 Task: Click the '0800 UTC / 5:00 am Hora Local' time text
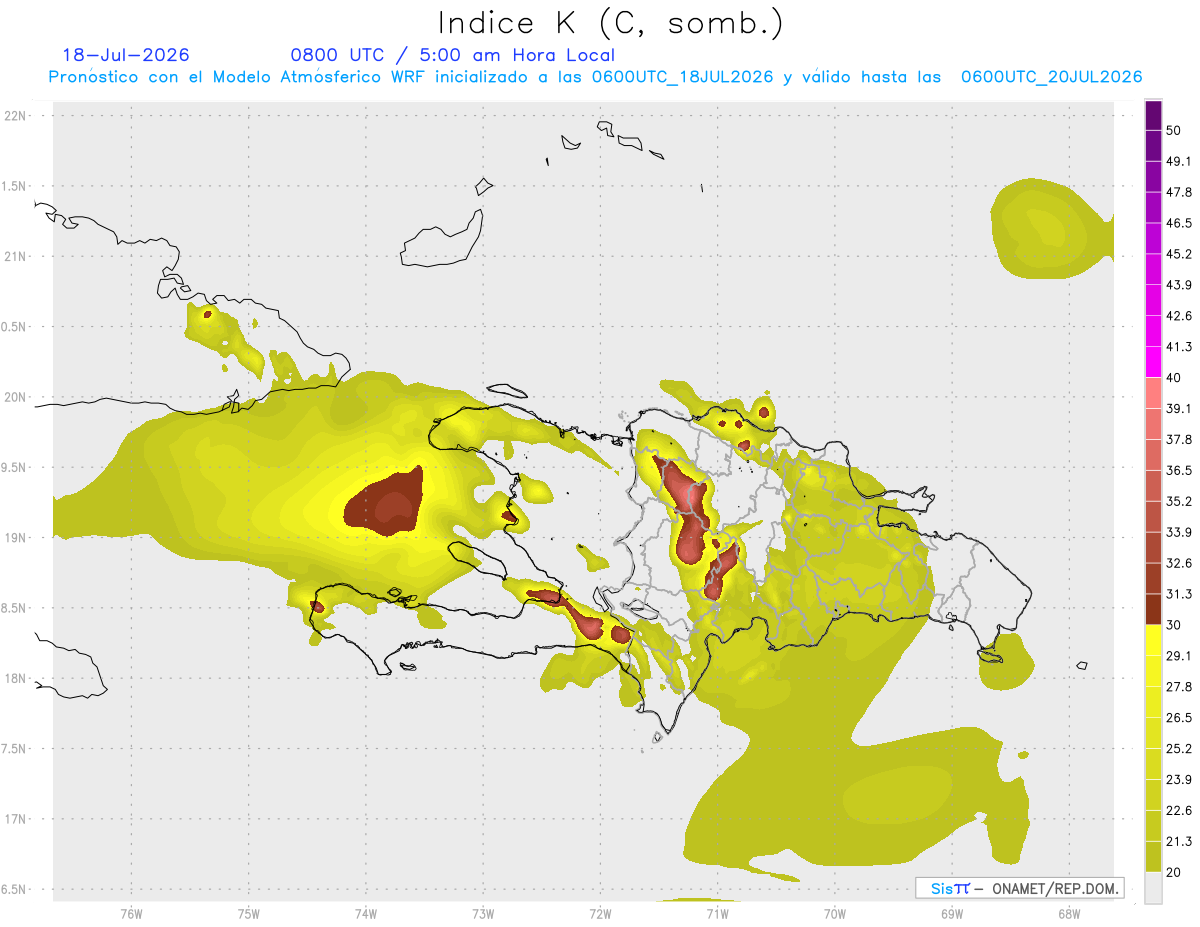click(452, 55)
